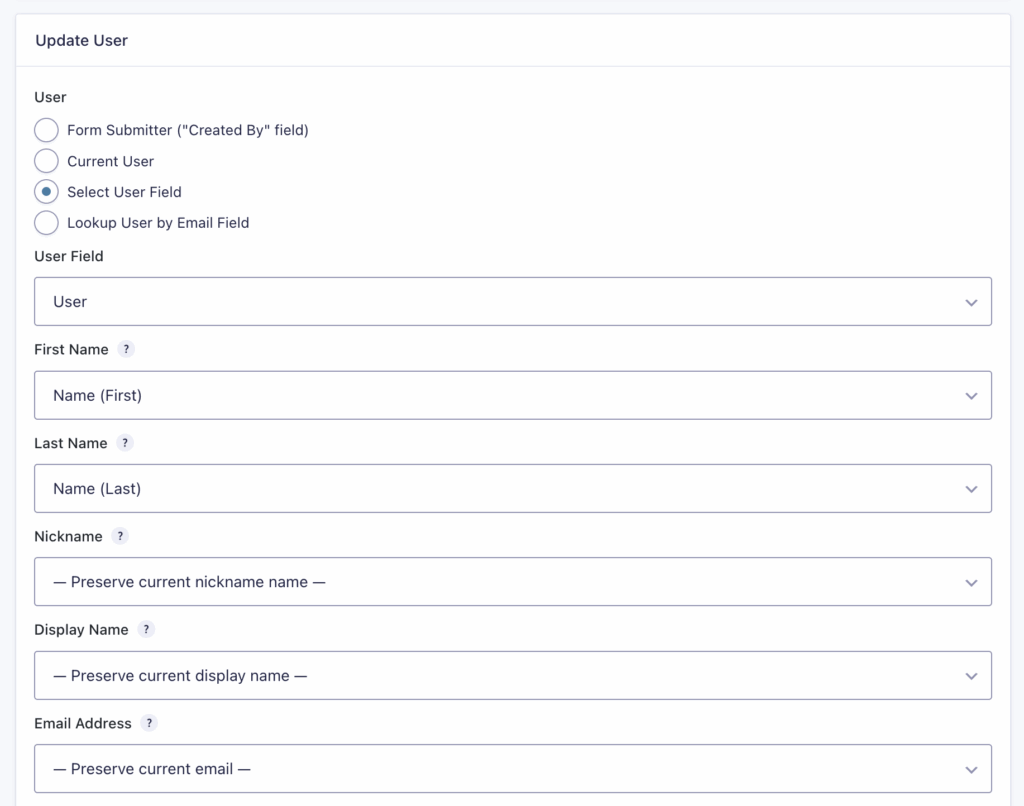Viewport: 1024px width, 806px height.
Task: Click the help icon next to Nickname
Action: 120,536
